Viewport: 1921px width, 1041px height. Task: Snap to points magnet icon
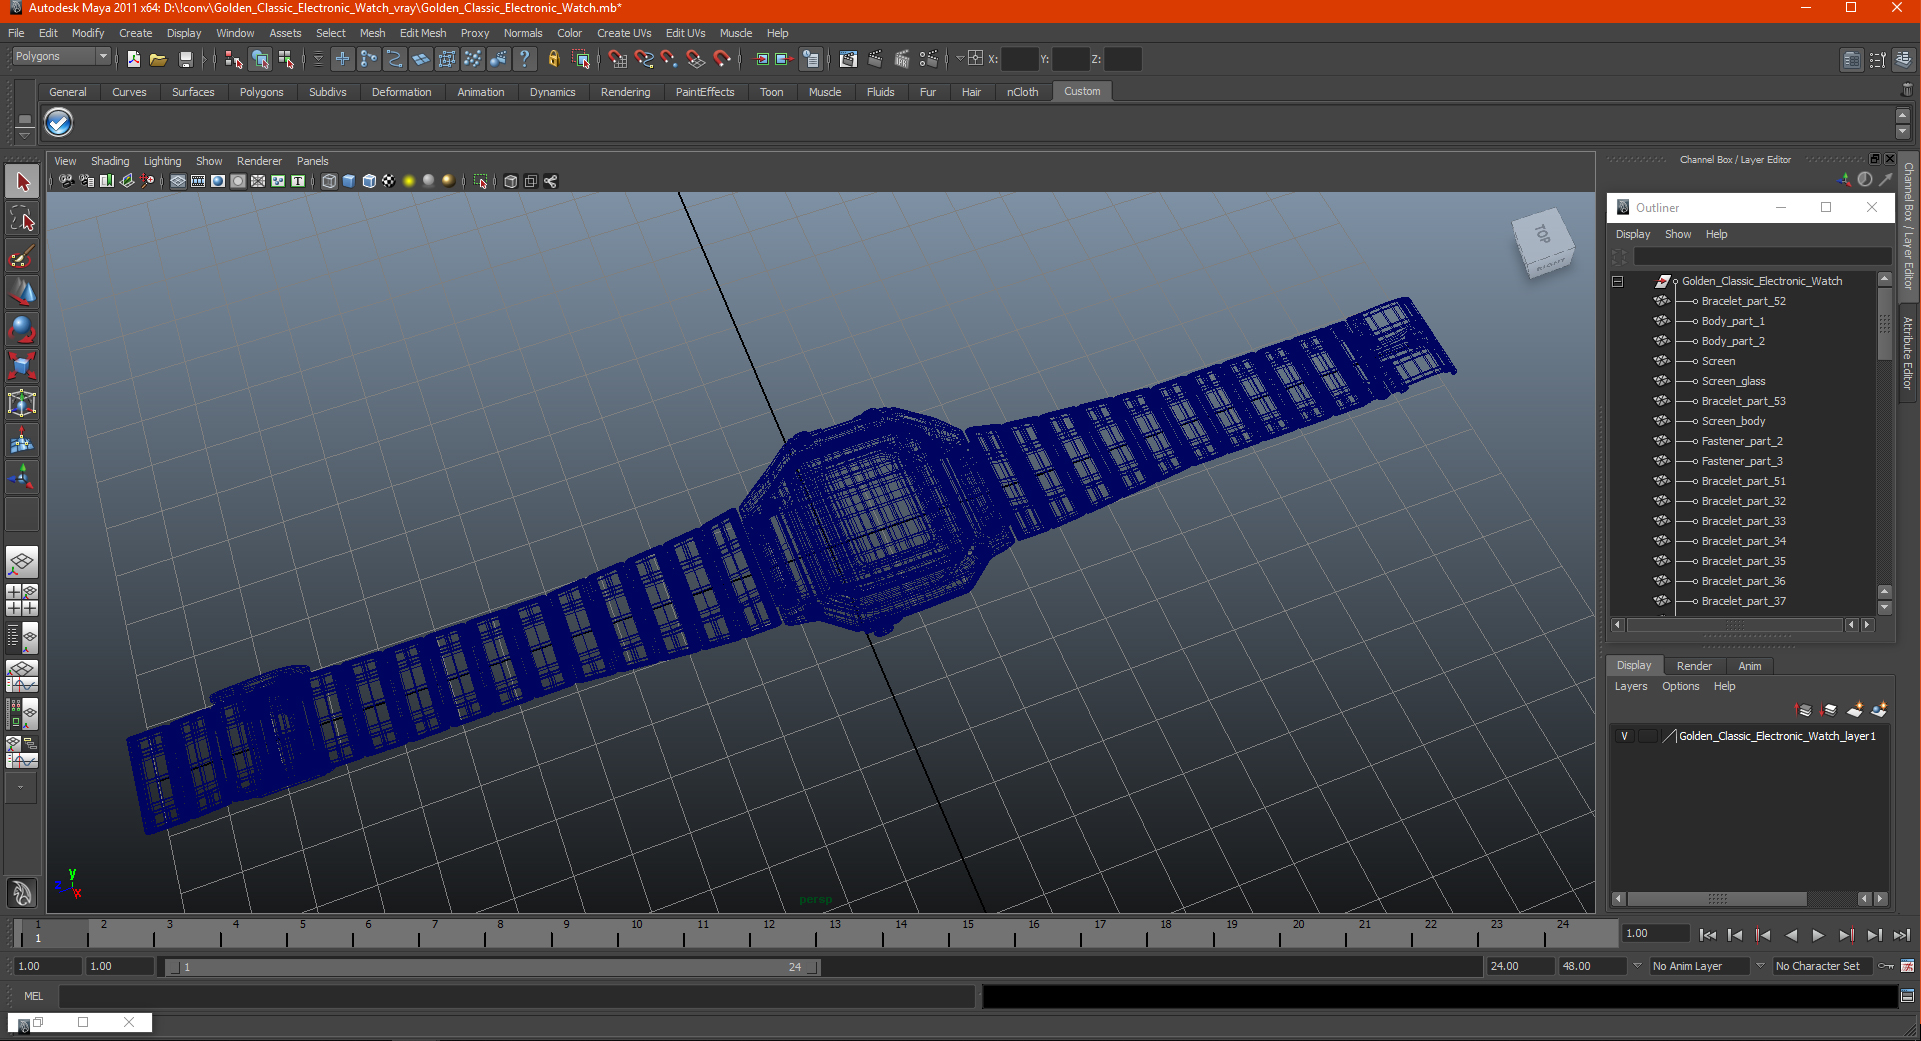[670, 59]
